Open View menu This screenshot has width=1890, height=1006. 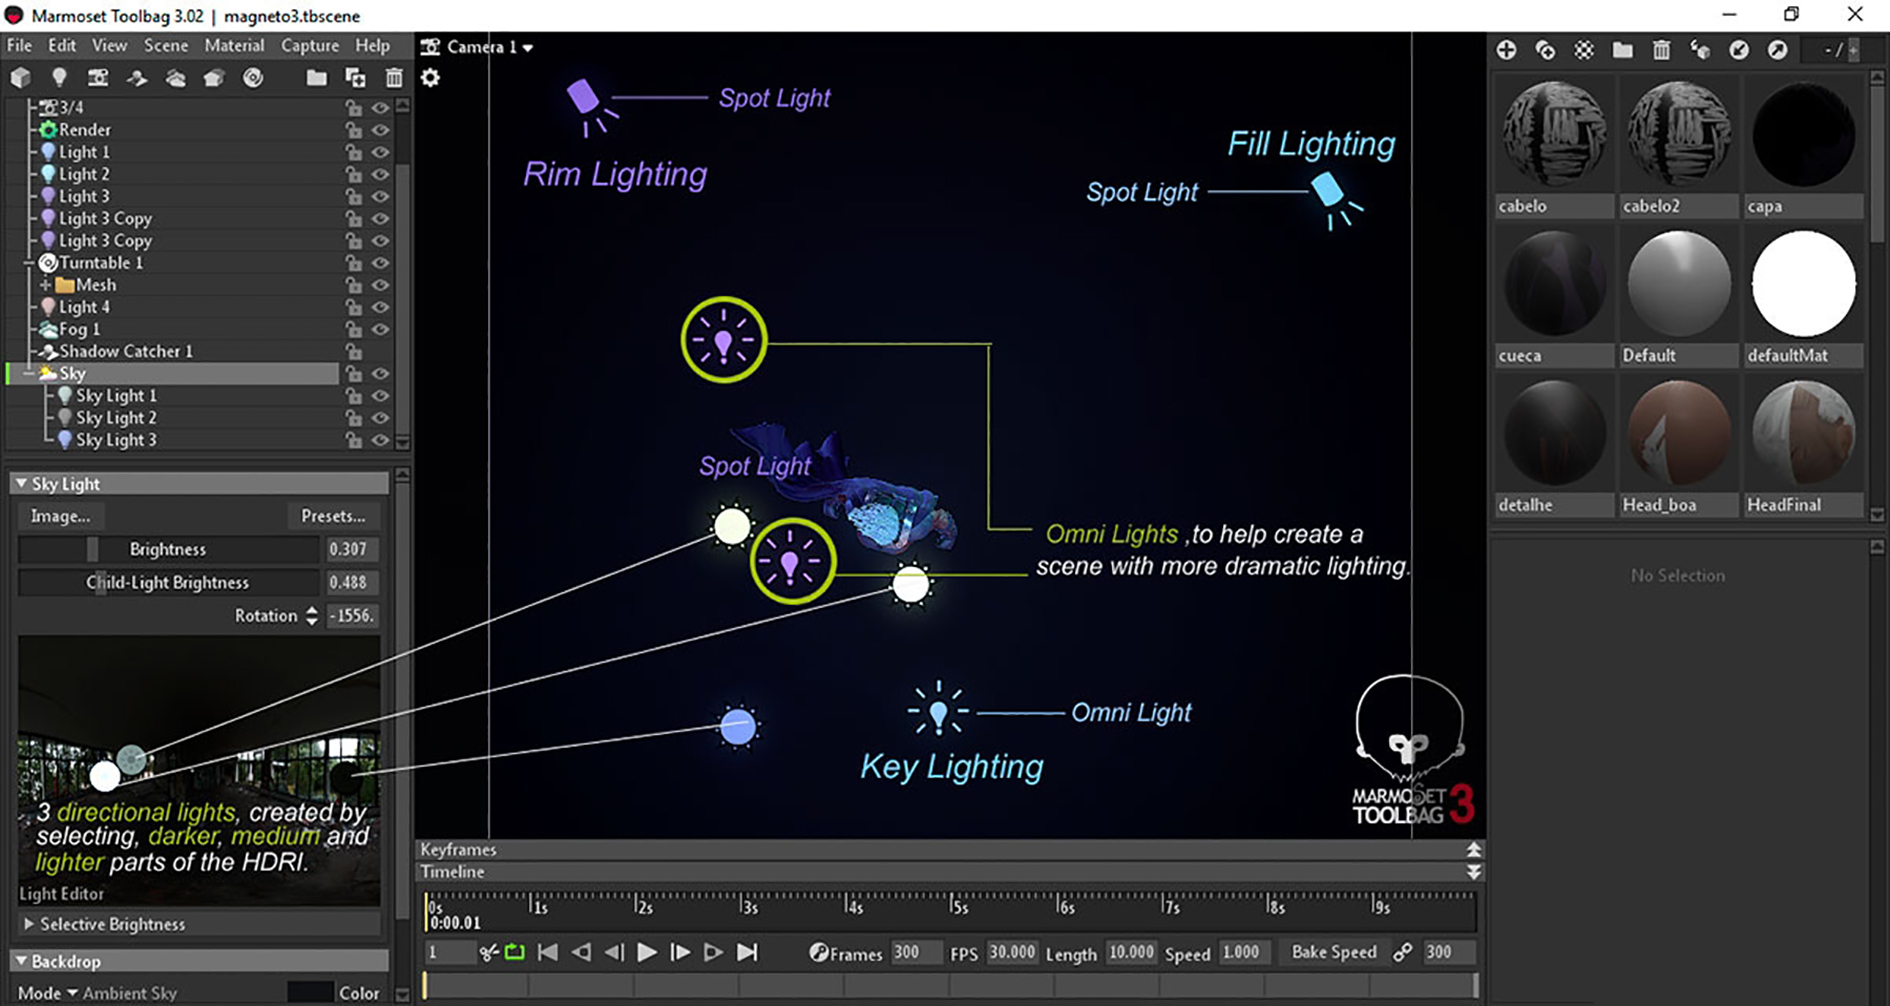pyautogui.click(x=109, y=46)
